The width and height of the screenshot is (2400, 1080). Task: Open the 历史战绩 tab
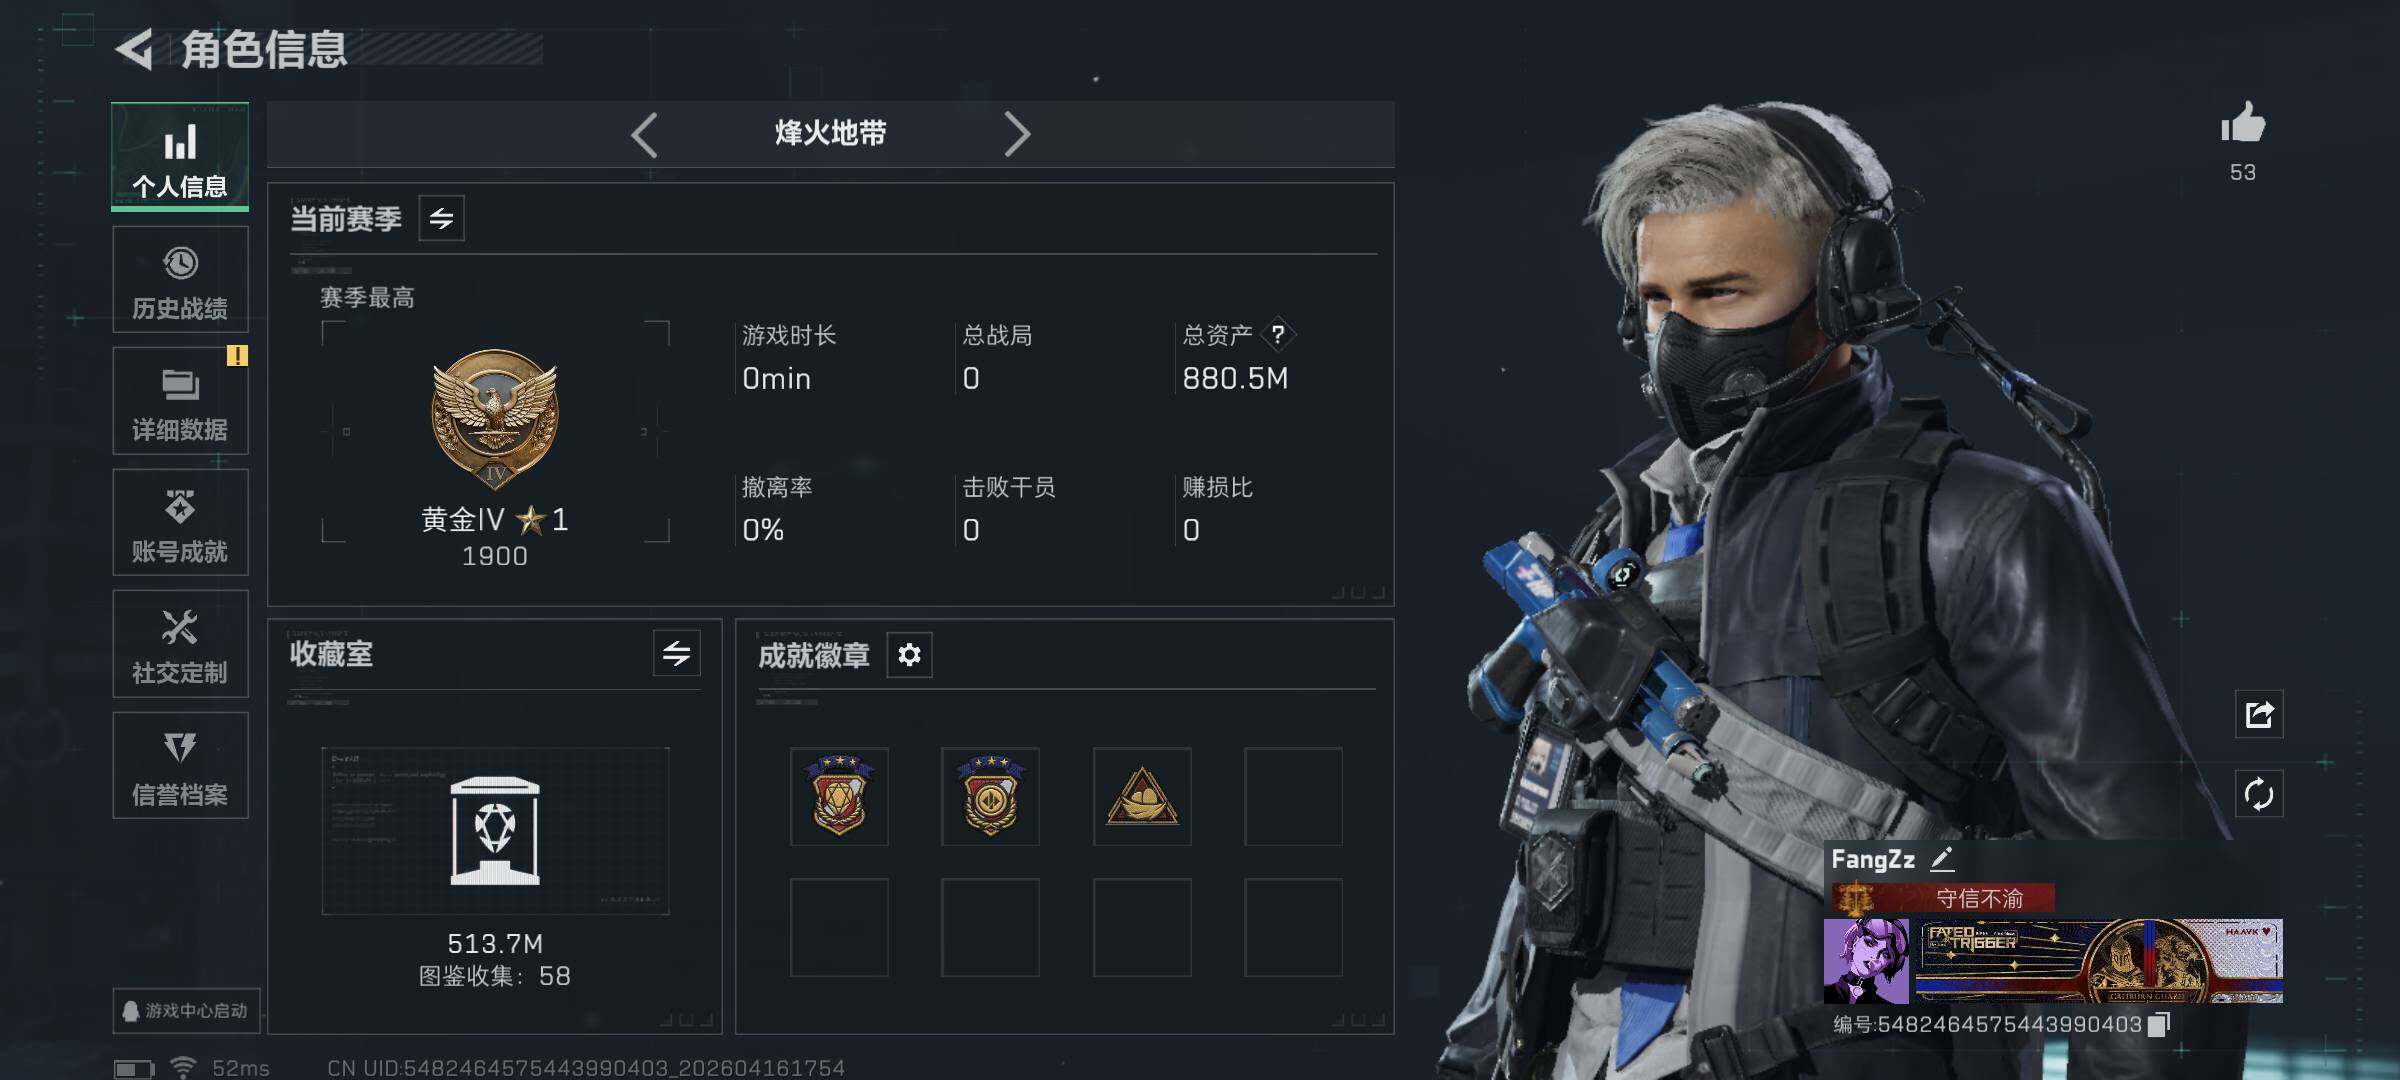point(180,279)
